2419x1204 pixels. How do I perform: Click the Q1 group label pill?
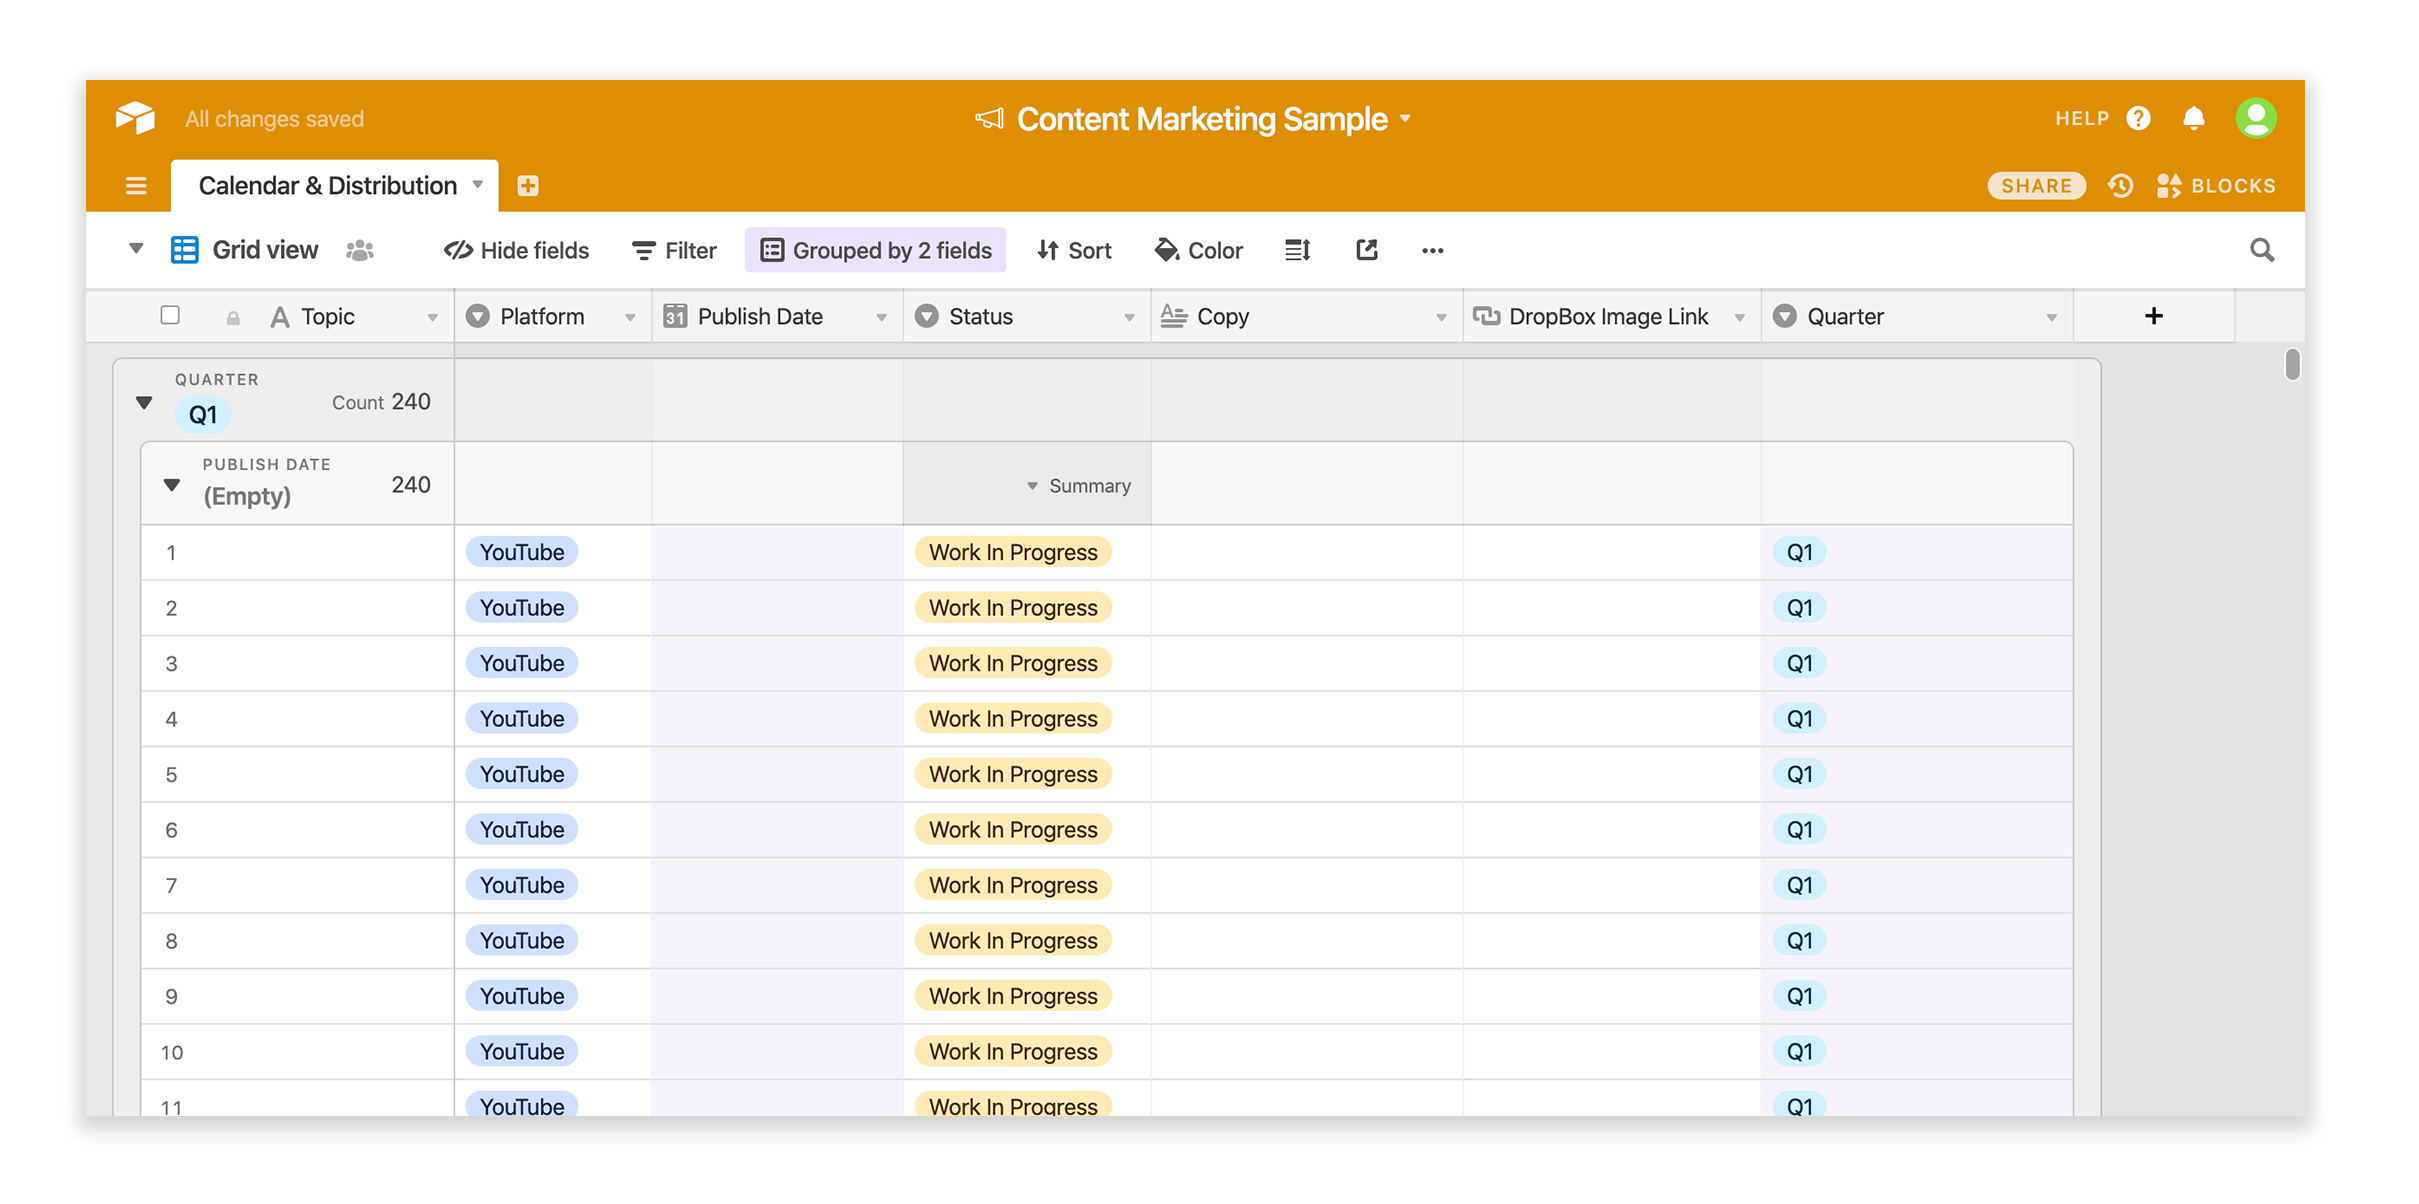pos(203,415)
